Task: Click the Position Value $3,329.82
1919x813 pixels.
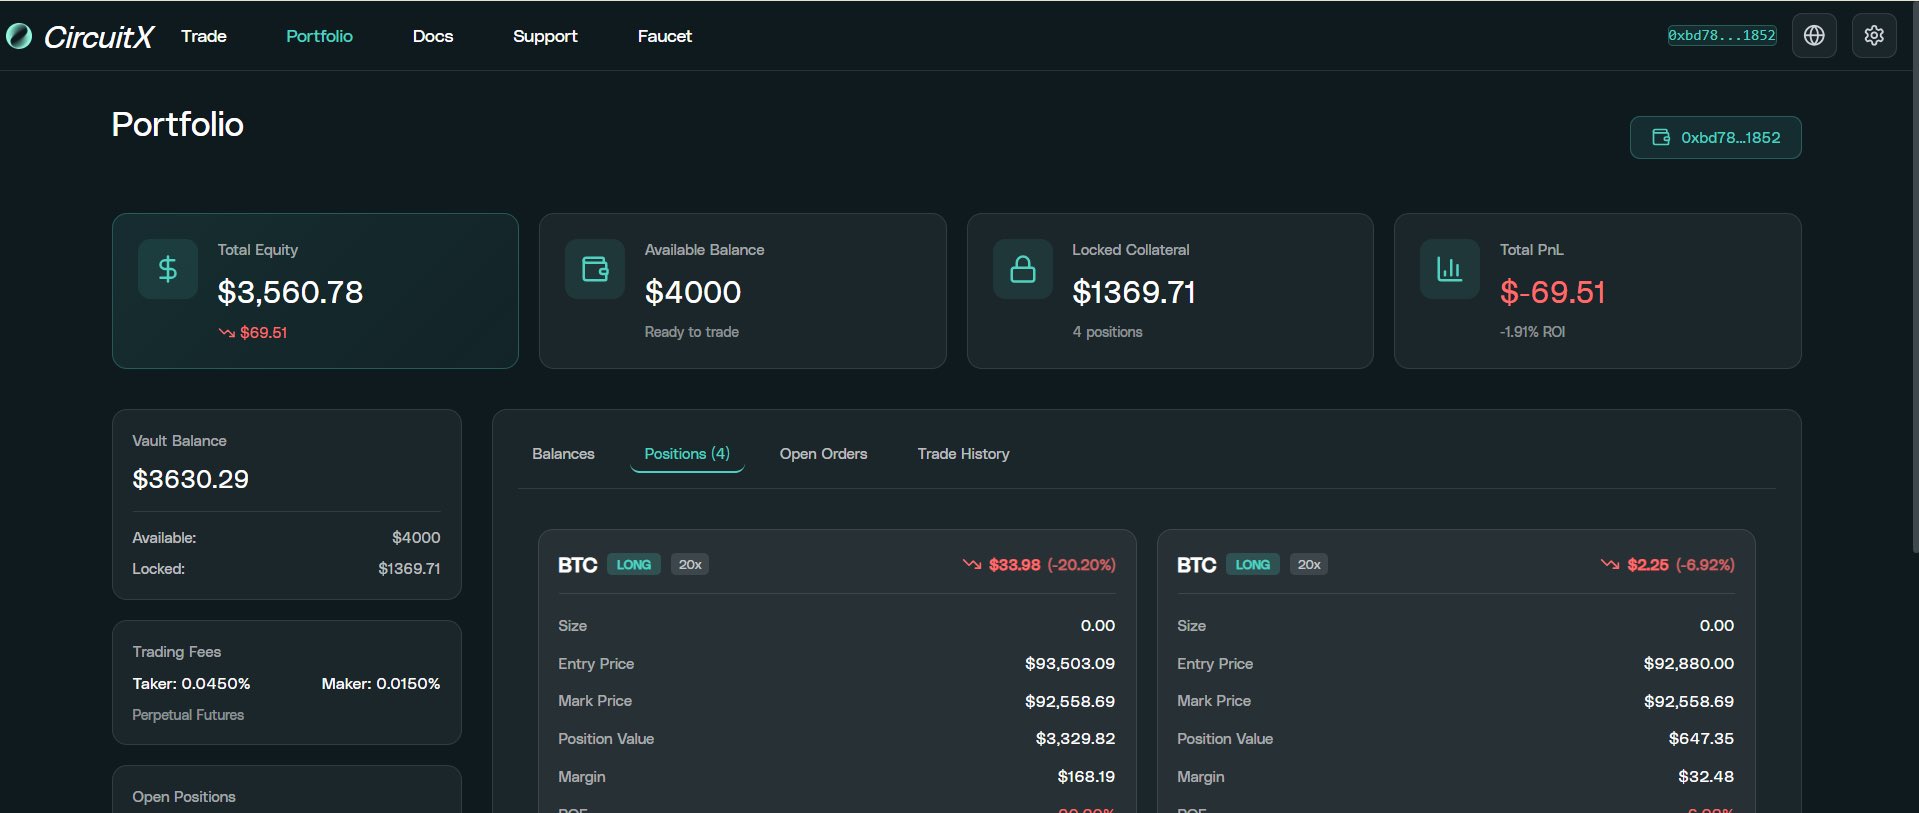Action: pos(1075,739)
